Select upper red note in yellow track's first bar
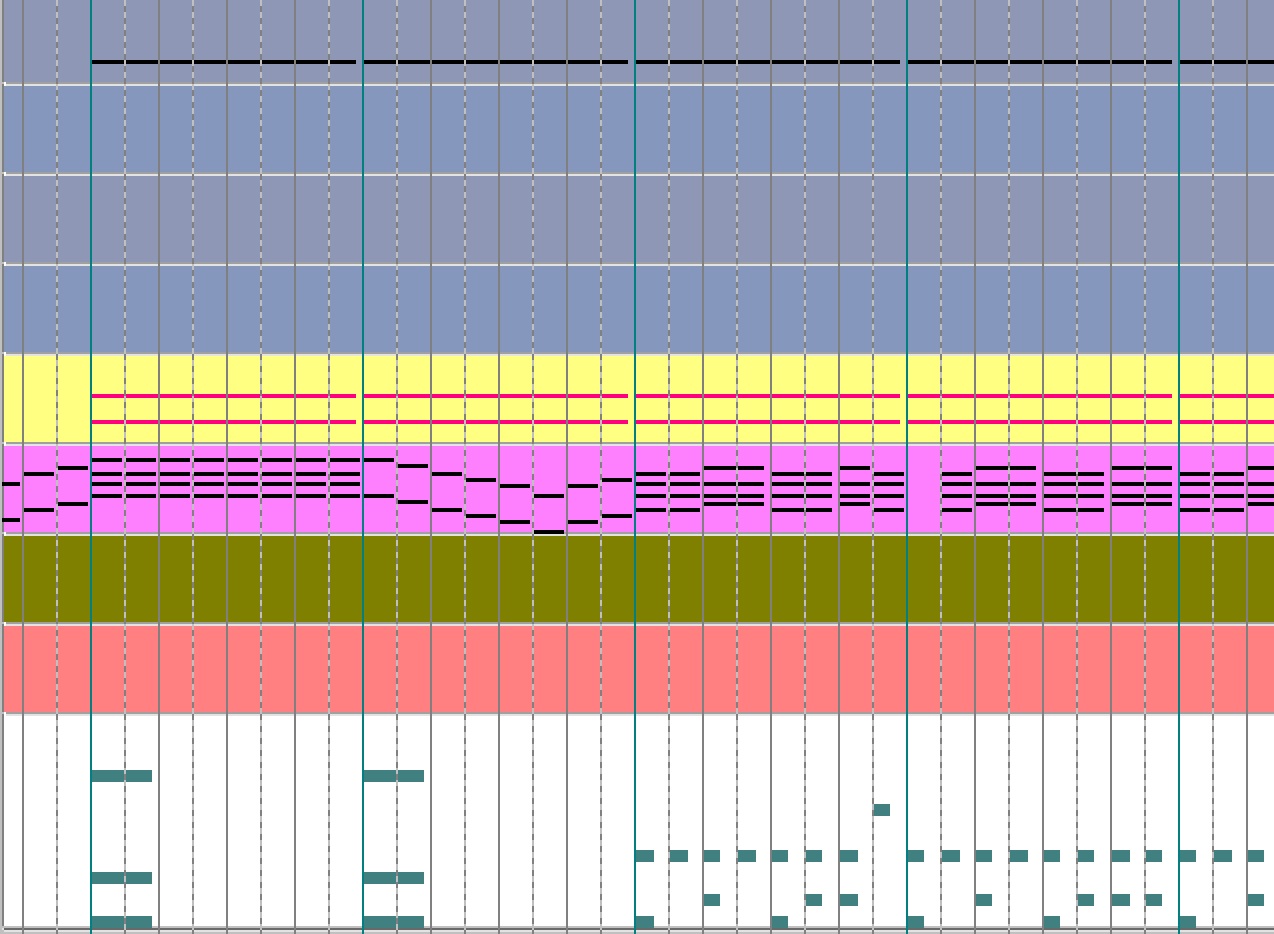Viewport: 1274px width, 934px height. (x=223, y=396)
